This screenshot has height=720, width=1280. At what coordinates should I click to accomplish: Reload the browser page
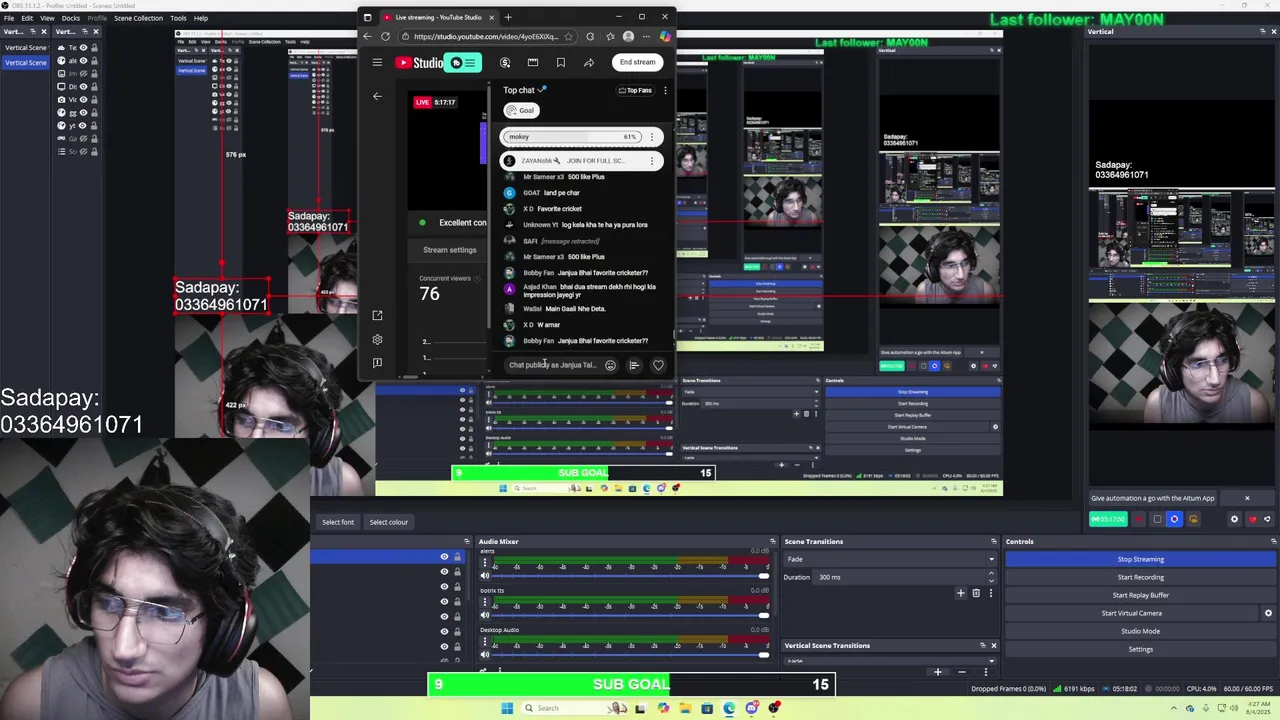tap(385, 37)
